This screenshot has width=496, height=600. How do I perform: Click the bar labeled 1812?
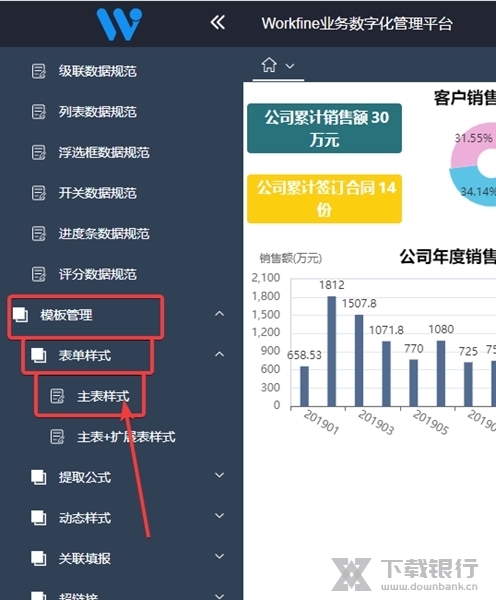[331, 351]
